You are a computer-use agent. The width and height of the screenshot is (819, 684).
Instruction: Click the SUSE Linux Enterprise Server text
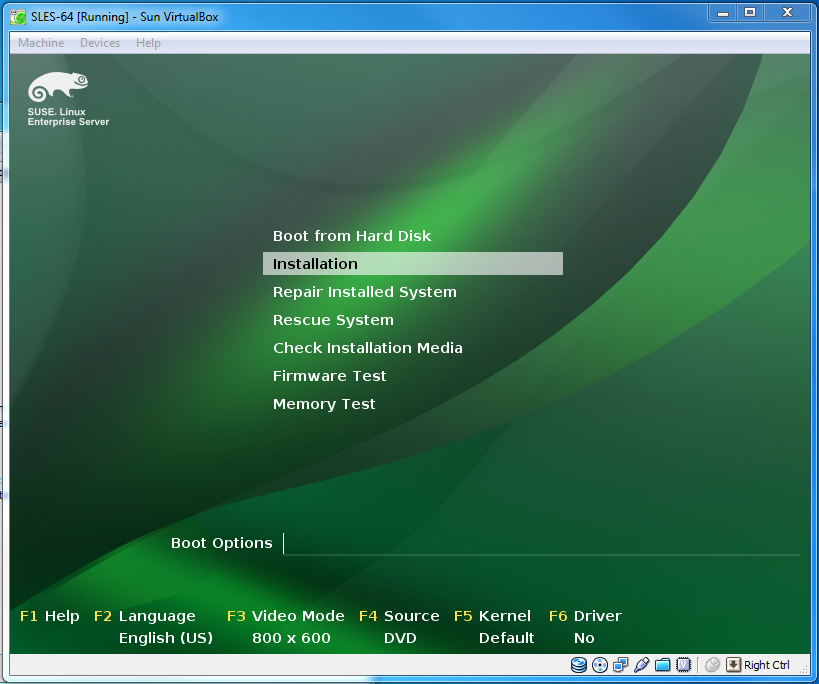[x=68, y=117]
